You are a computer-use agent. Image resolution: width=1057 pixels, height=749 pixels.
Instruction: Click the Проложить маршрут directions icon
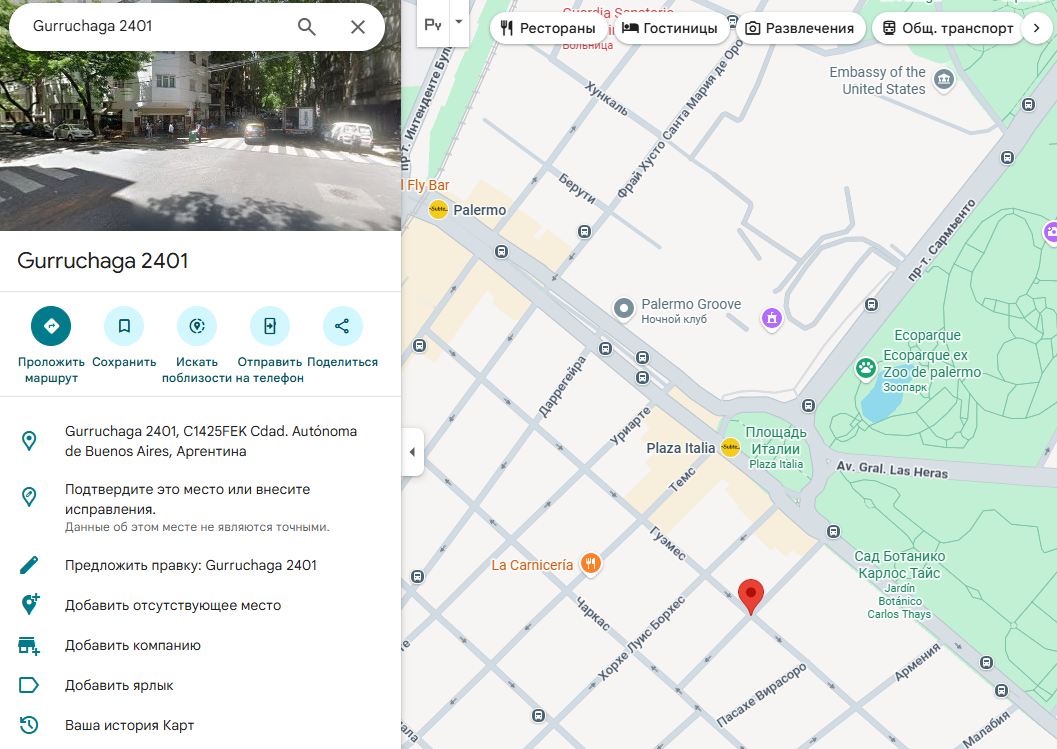coord(51,326)
